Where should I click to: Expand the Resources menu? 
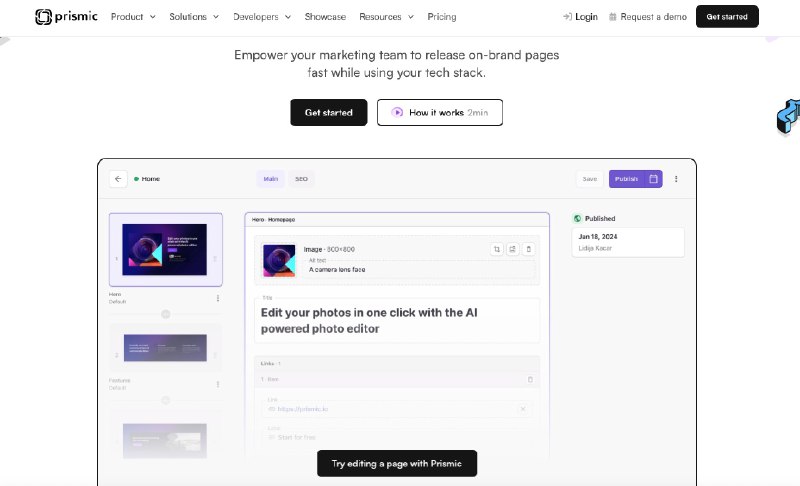(x=386, y=17)
